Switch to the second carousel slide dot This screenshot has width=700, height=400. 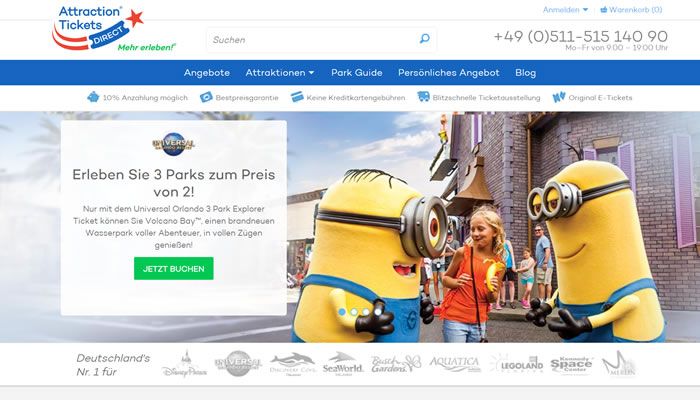(x=353, y=312)
